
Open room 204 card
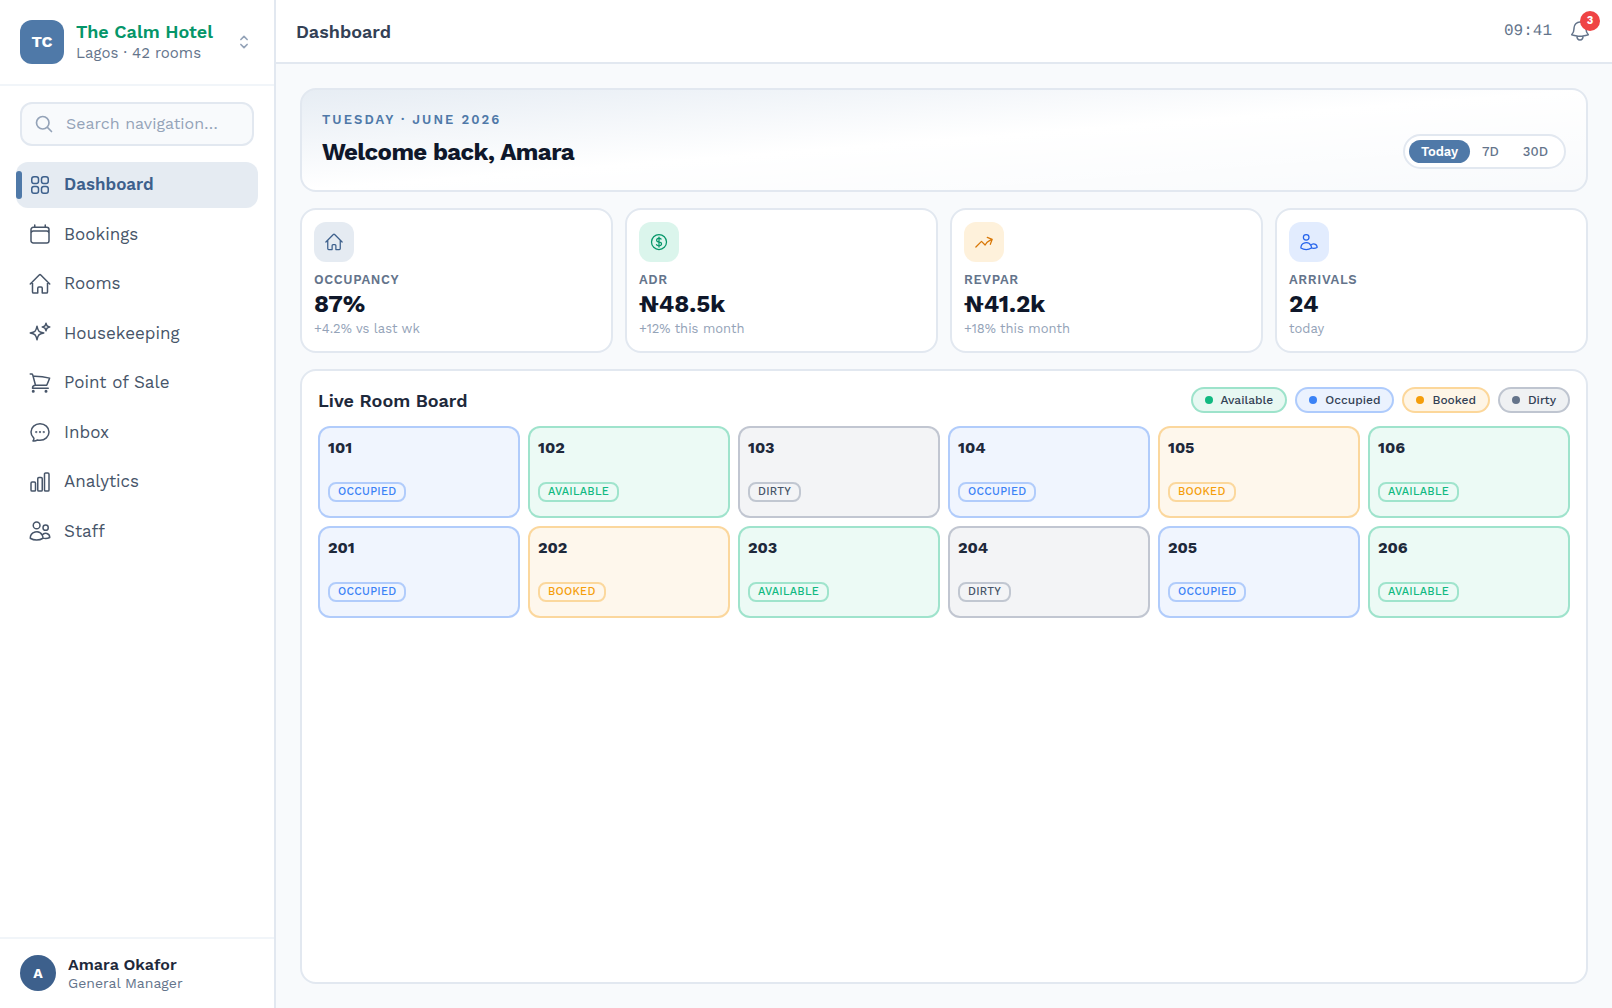click(1049, 572)
